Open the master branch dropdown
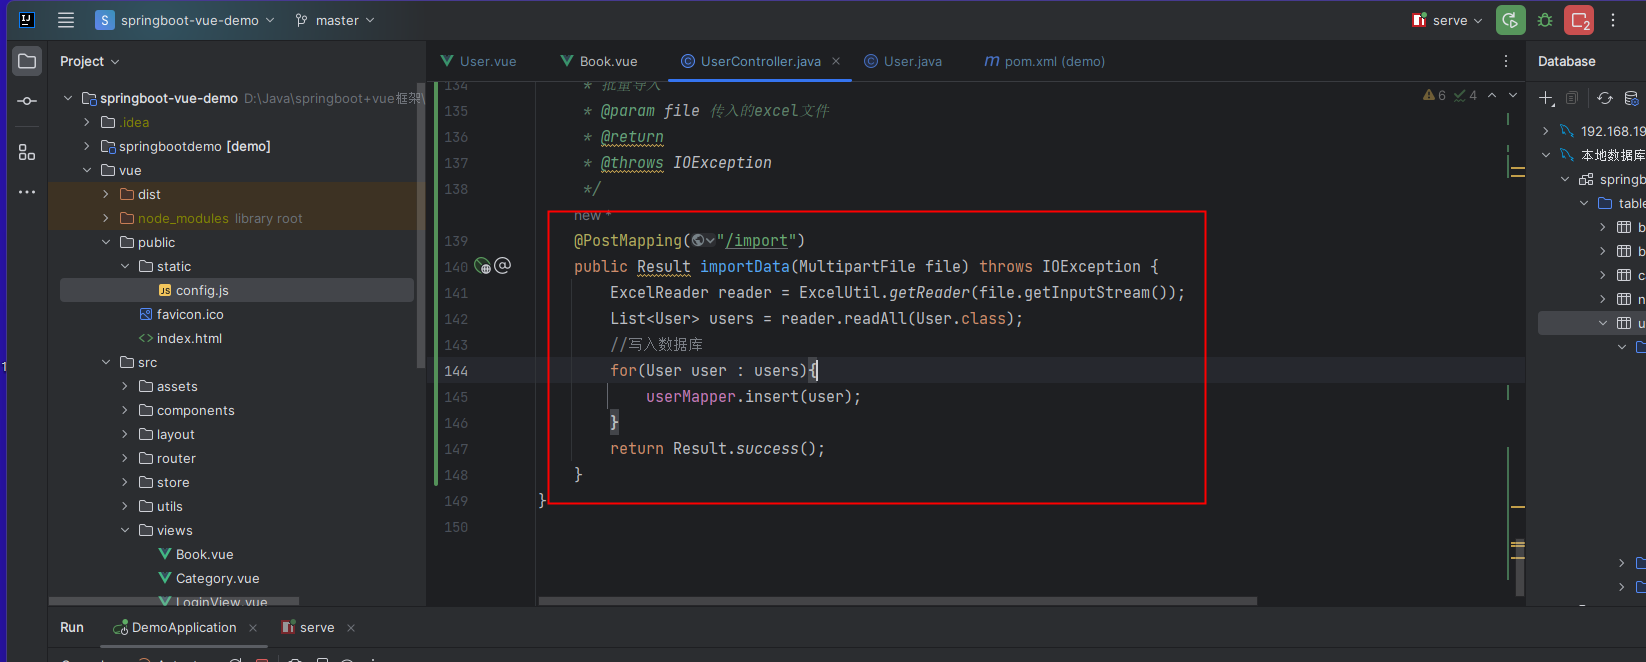 336,20
